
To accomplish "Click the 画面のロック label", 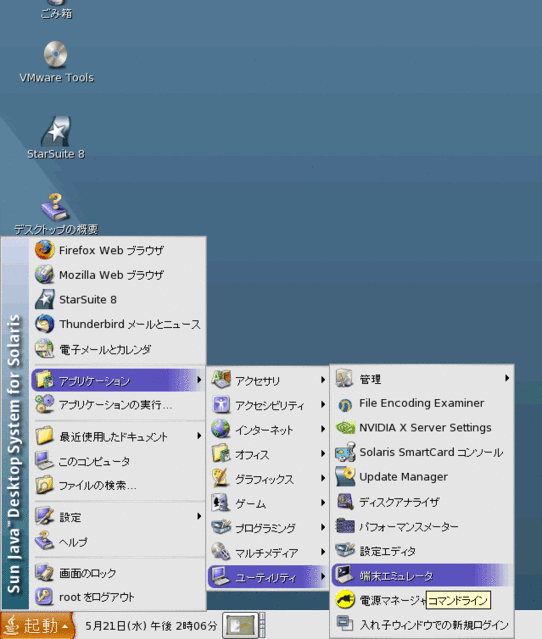I will tap(88, 573).
